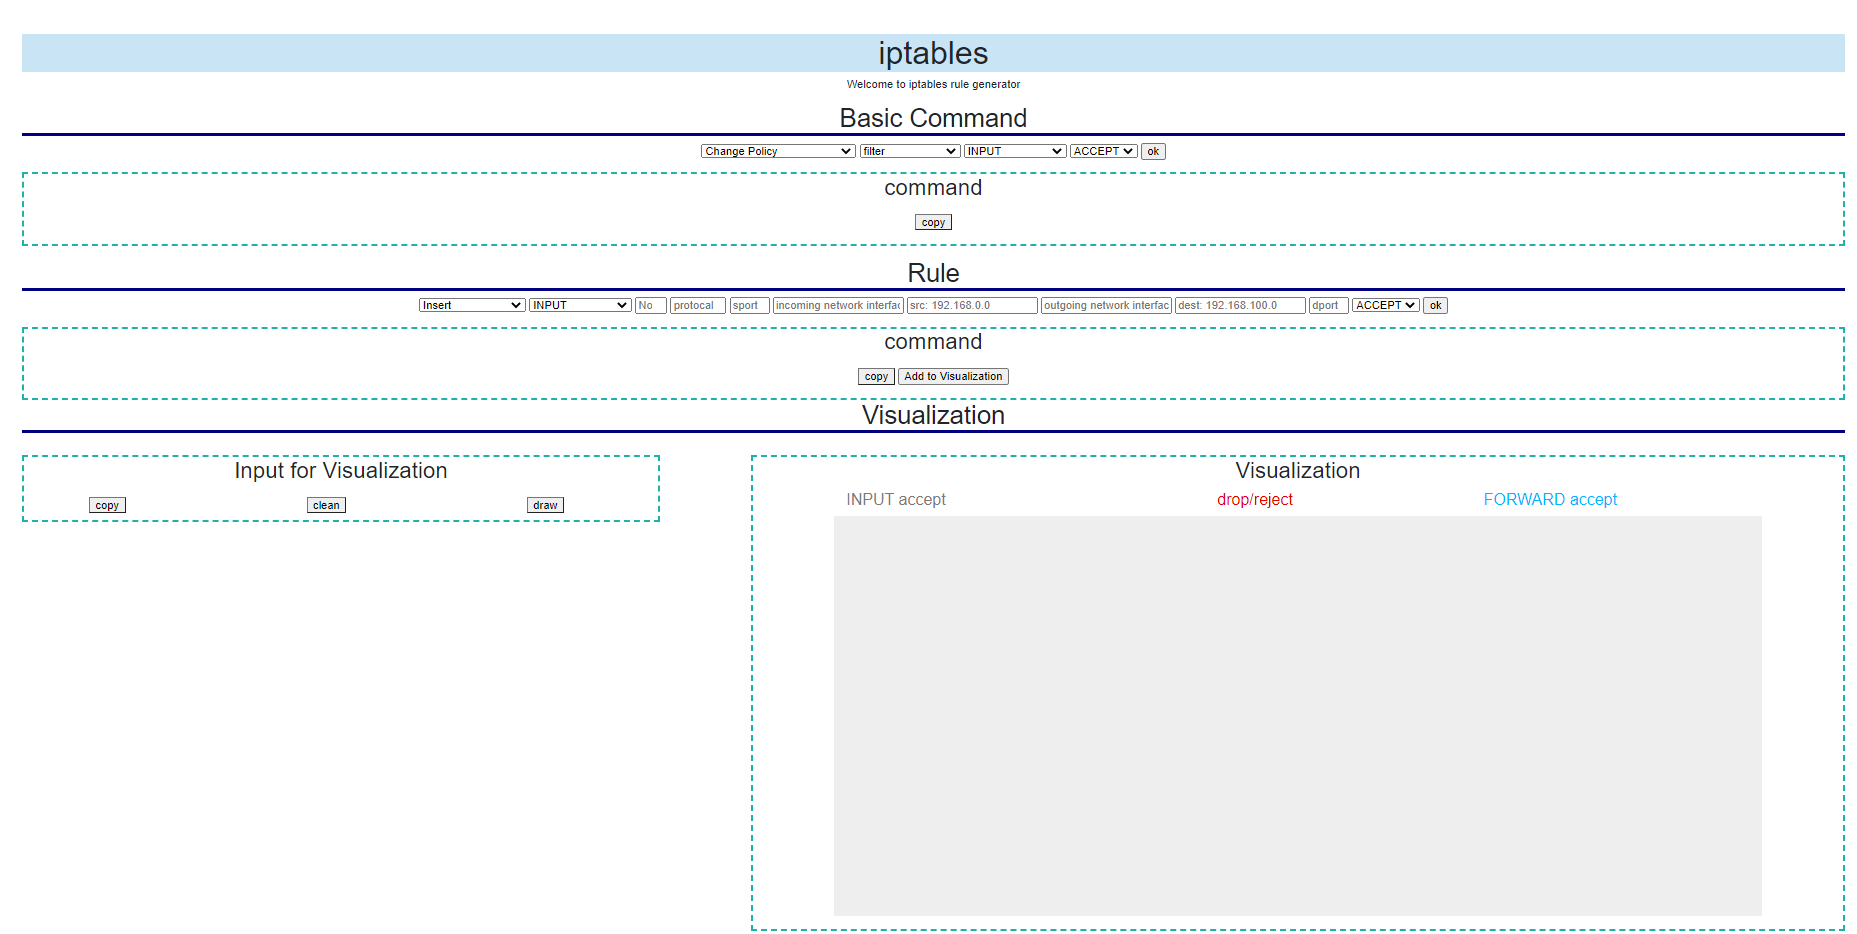
Task: Click the protocal input field
Action: tap(696, 305)
